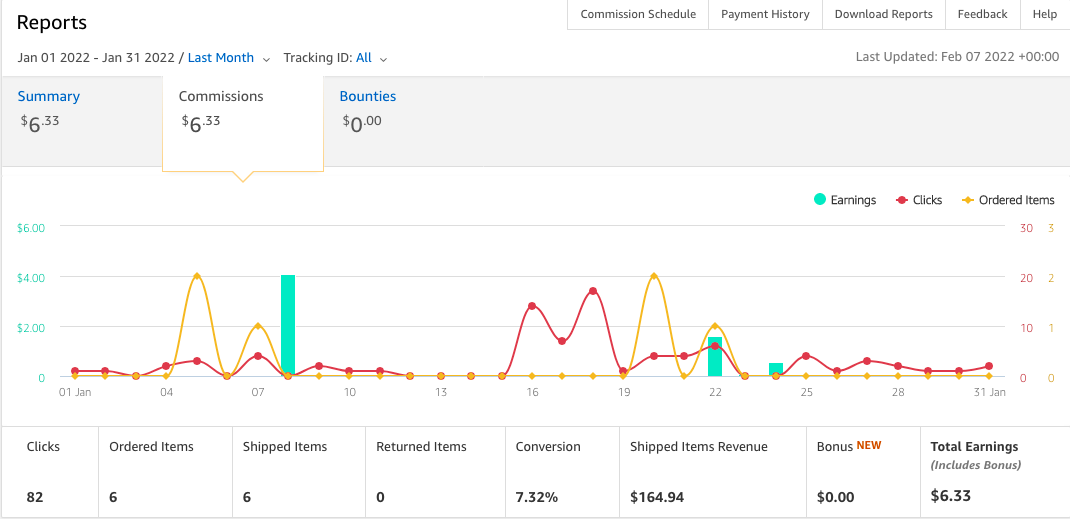Viewport: 1070px width, 519px height.
Task: Click the Clicks peak point on Jan 18
Action: click(x=593, y=291)
